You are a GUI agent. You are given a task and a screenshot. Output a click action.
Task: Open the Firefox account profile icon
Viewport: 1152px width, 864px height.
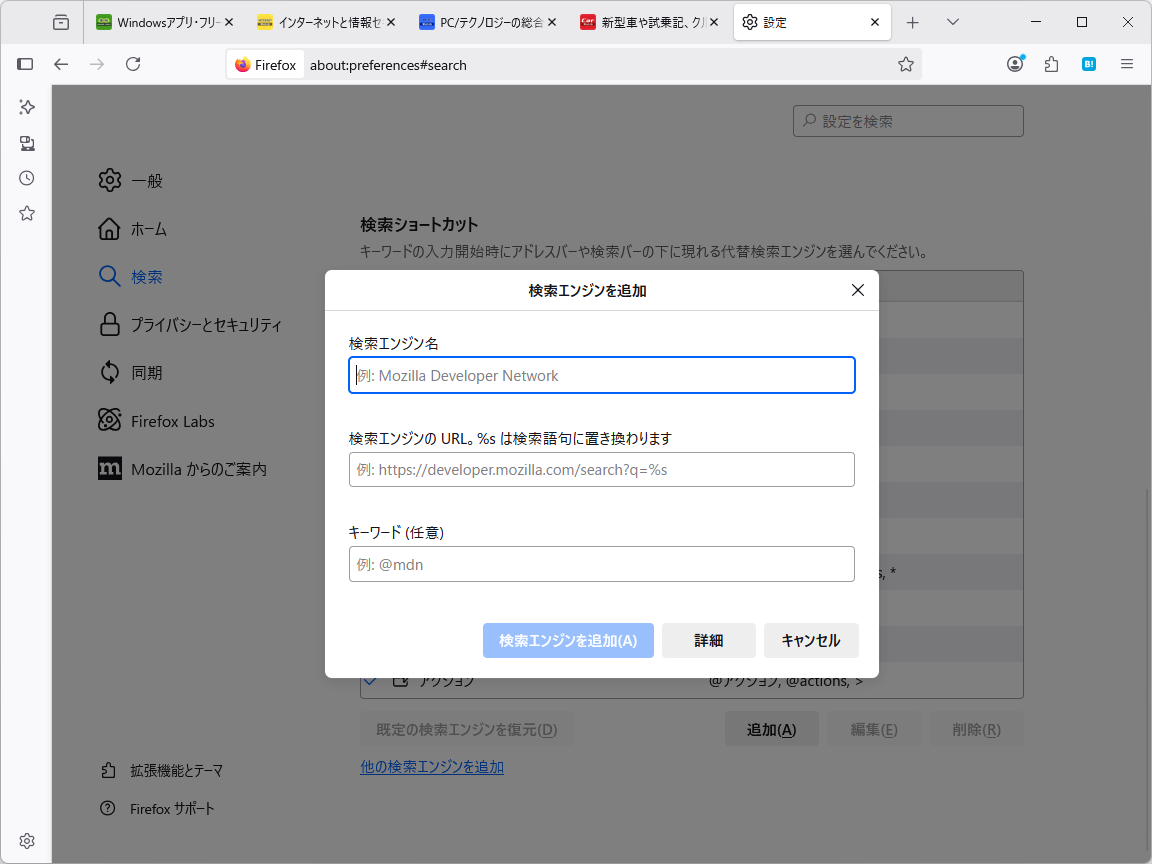1015,63
